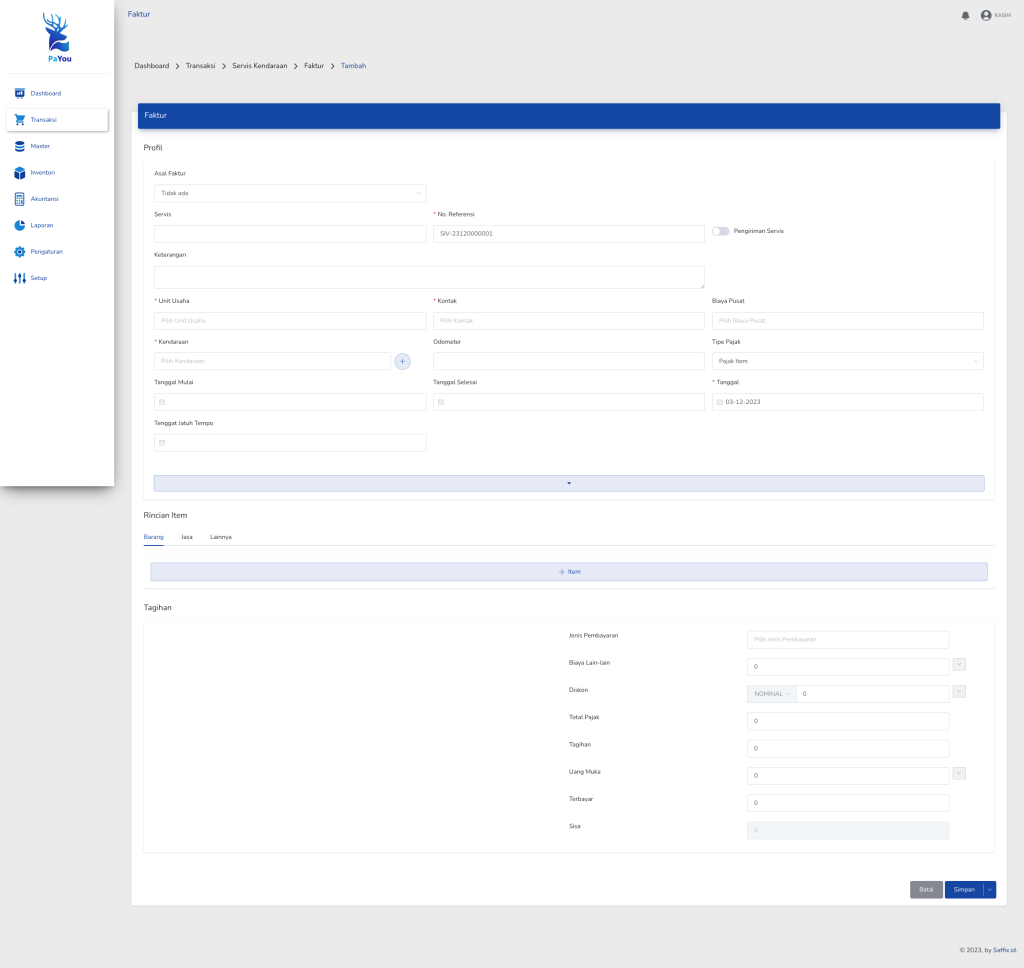Add new Kendaraan with plus button
Screen dimensions: 1024x968
pos(402,361)
